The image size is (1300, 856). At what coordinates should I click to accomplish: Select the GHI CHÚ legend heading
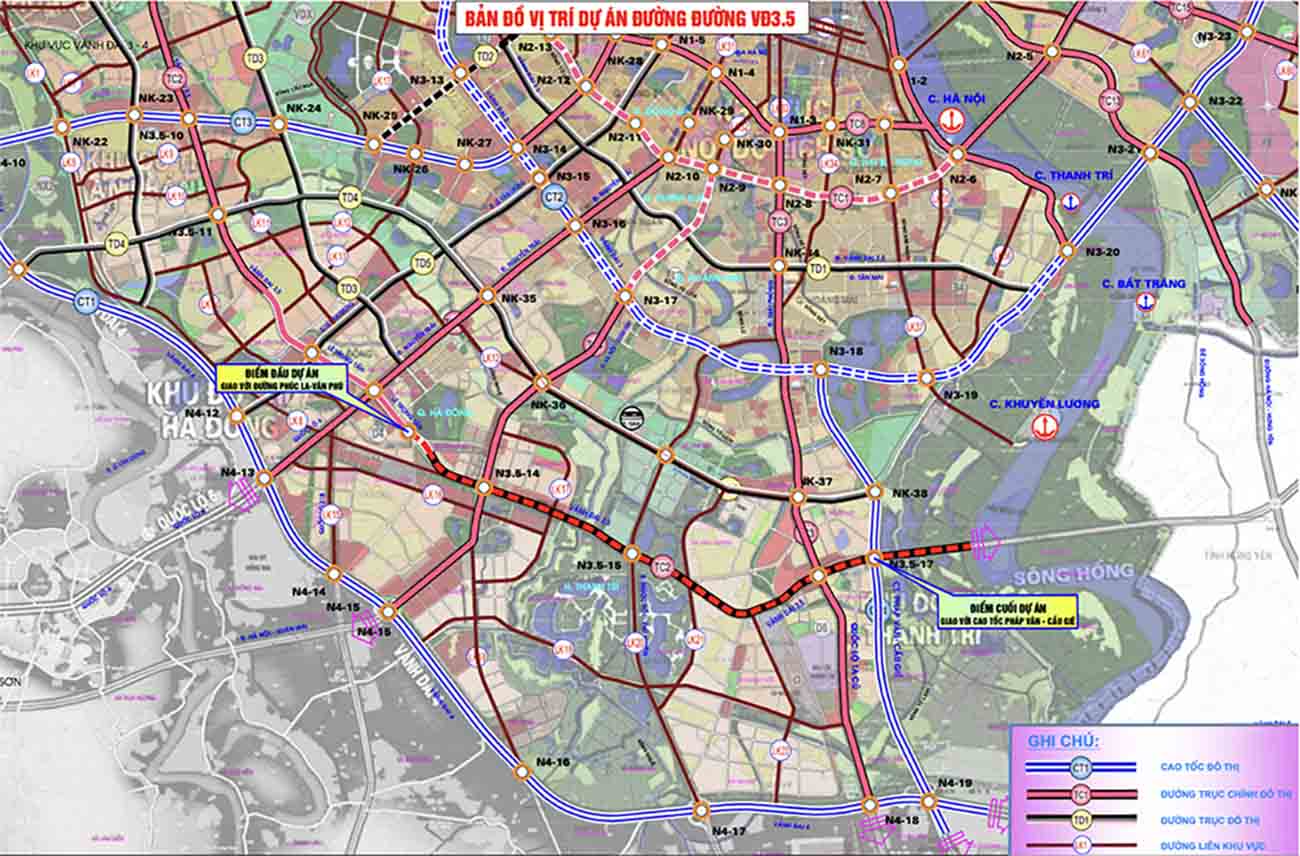(x=1063, y=741)
